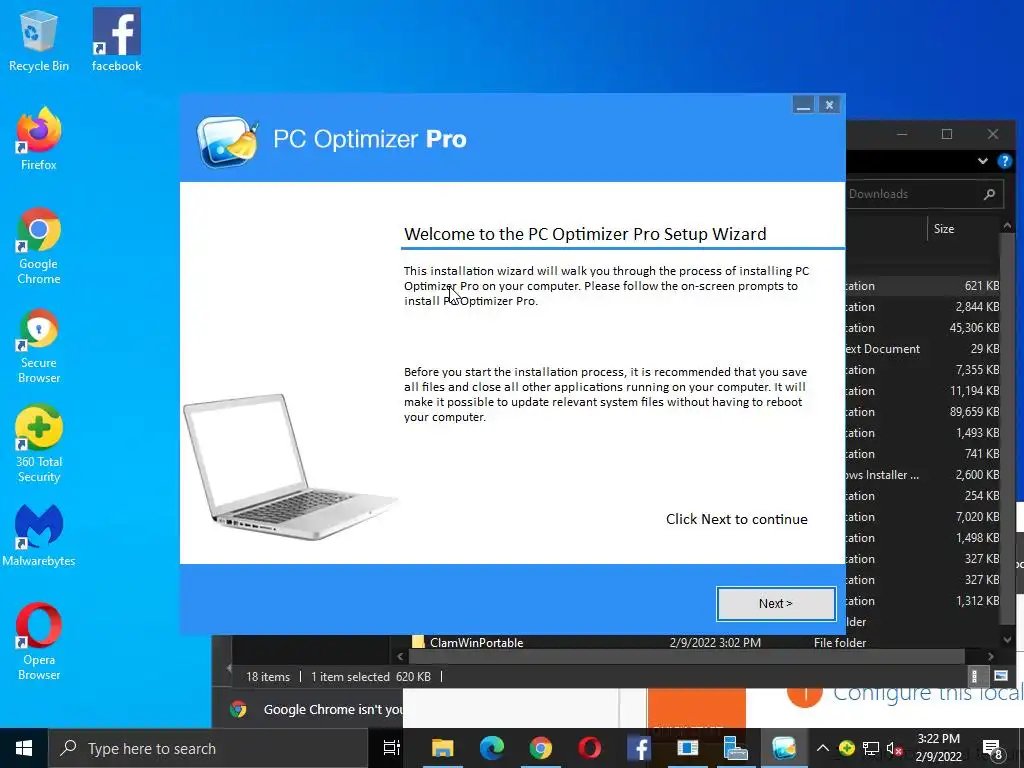The image size is (1024, 768).
Task: Launch Google Chrome from the taskbar
Action: point(541,748)
